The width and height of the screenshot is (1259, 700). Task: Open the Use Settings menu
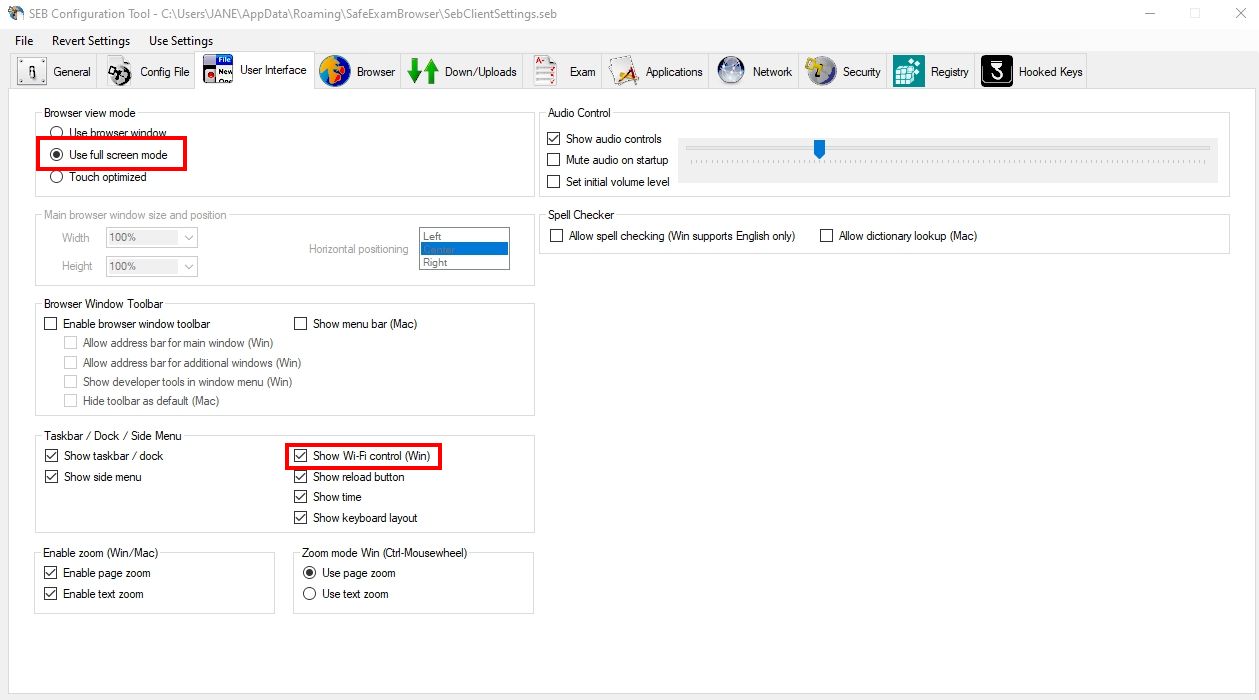pos(181,41)
